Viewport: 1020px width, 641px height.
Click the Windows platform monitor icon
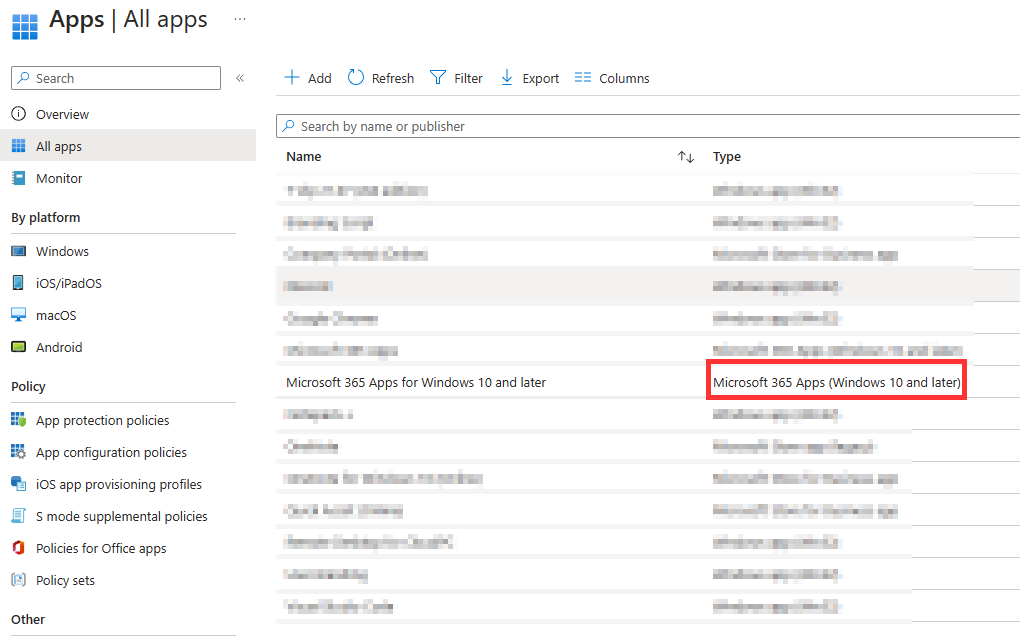18,251
